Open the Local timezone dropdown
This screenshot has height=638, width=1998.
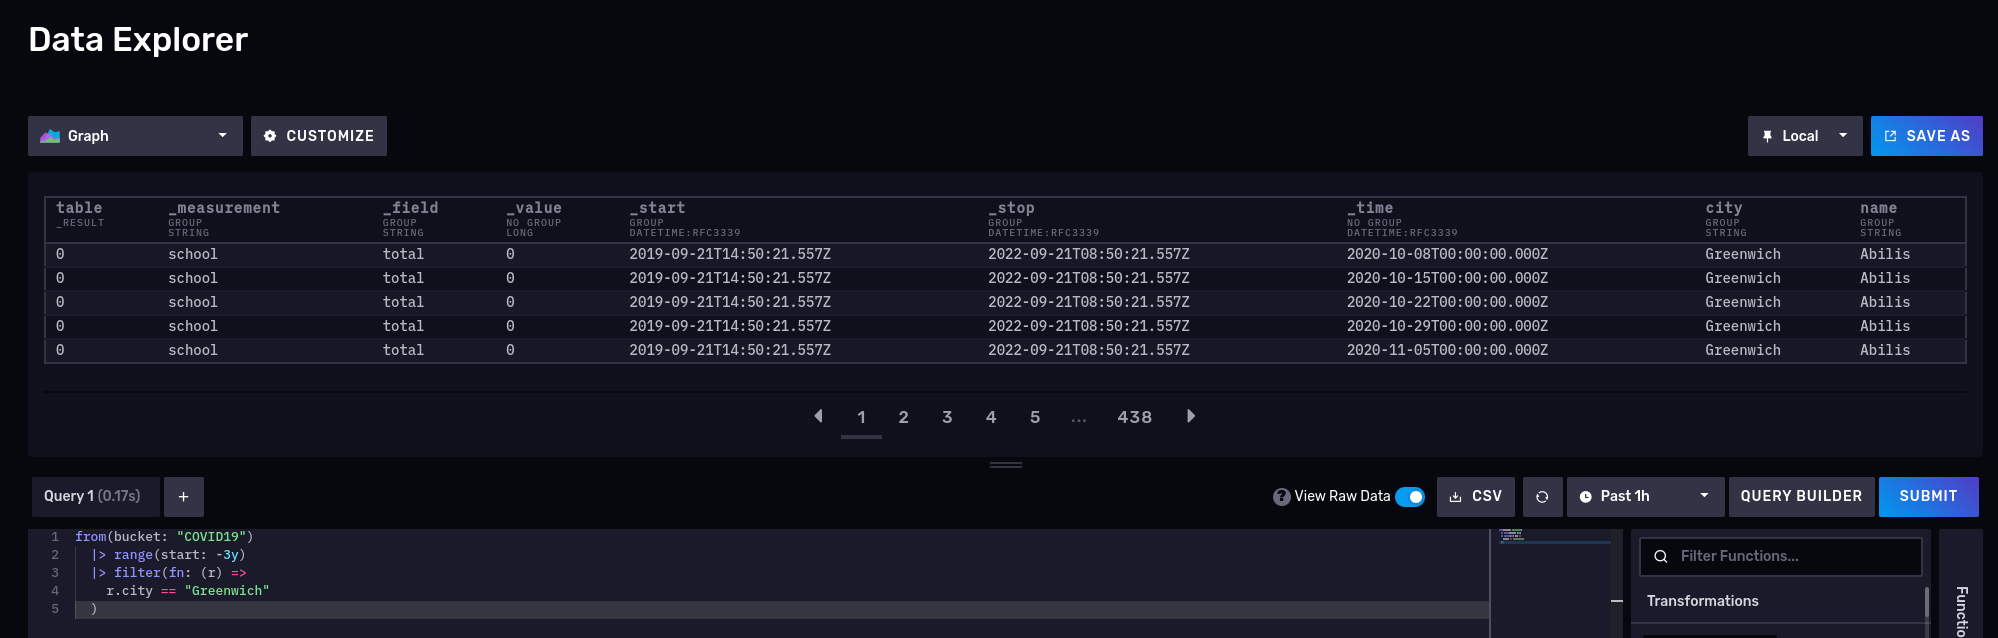click(1804, 136)
